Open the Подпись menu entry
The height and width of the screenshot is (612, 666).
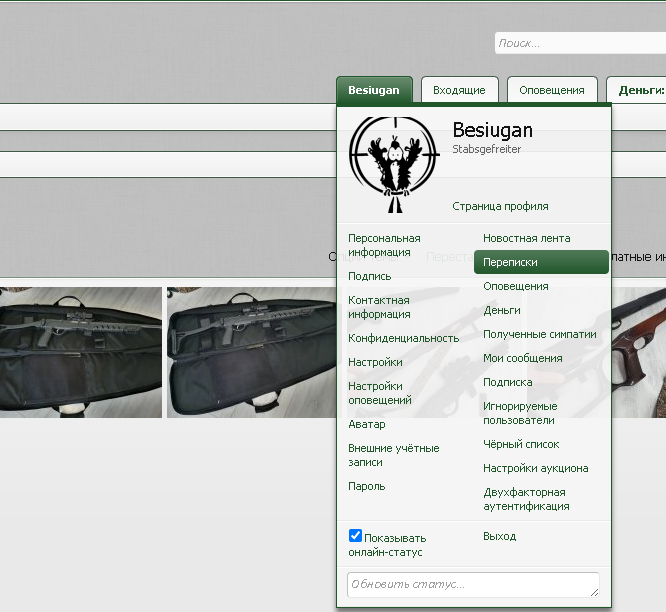[370, 276]
